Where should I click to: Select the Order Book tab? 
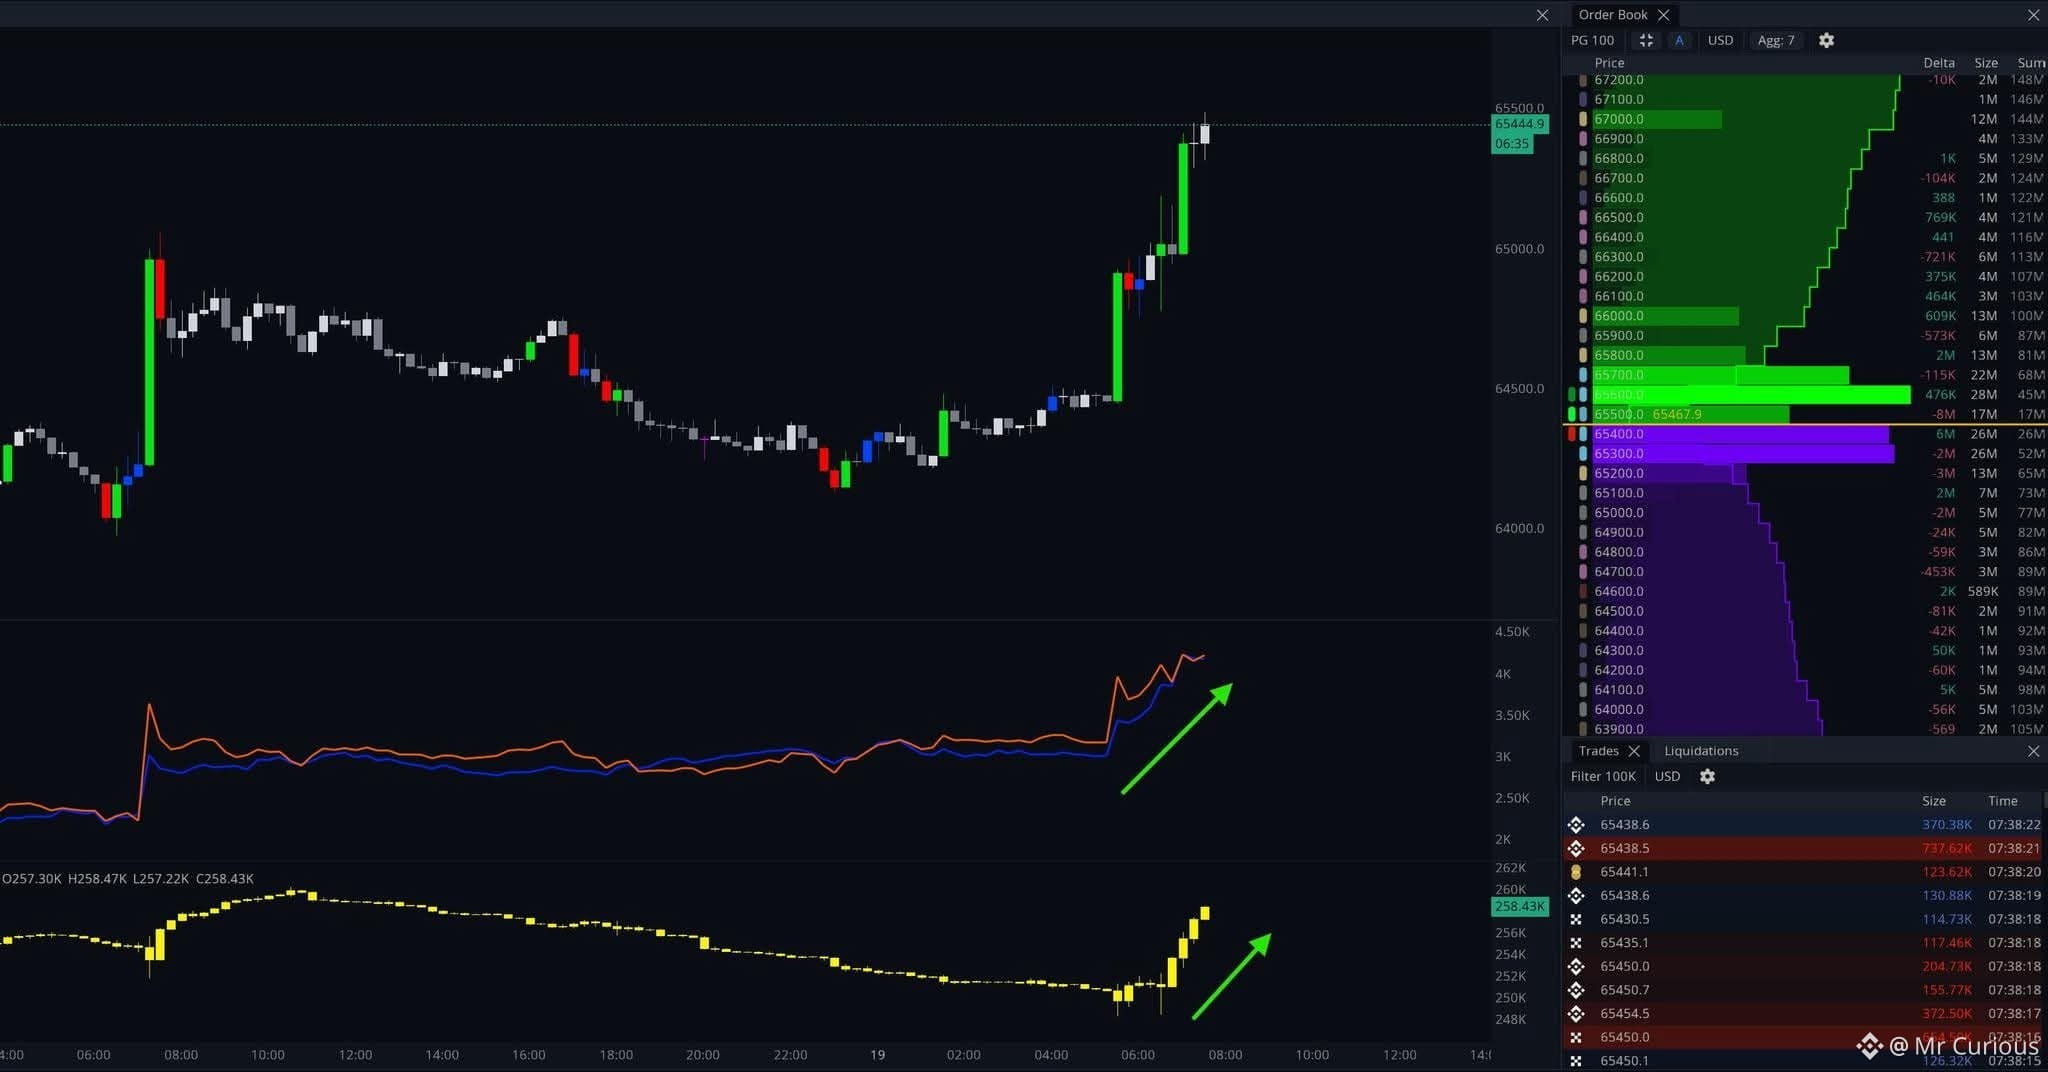[1613, 15]
